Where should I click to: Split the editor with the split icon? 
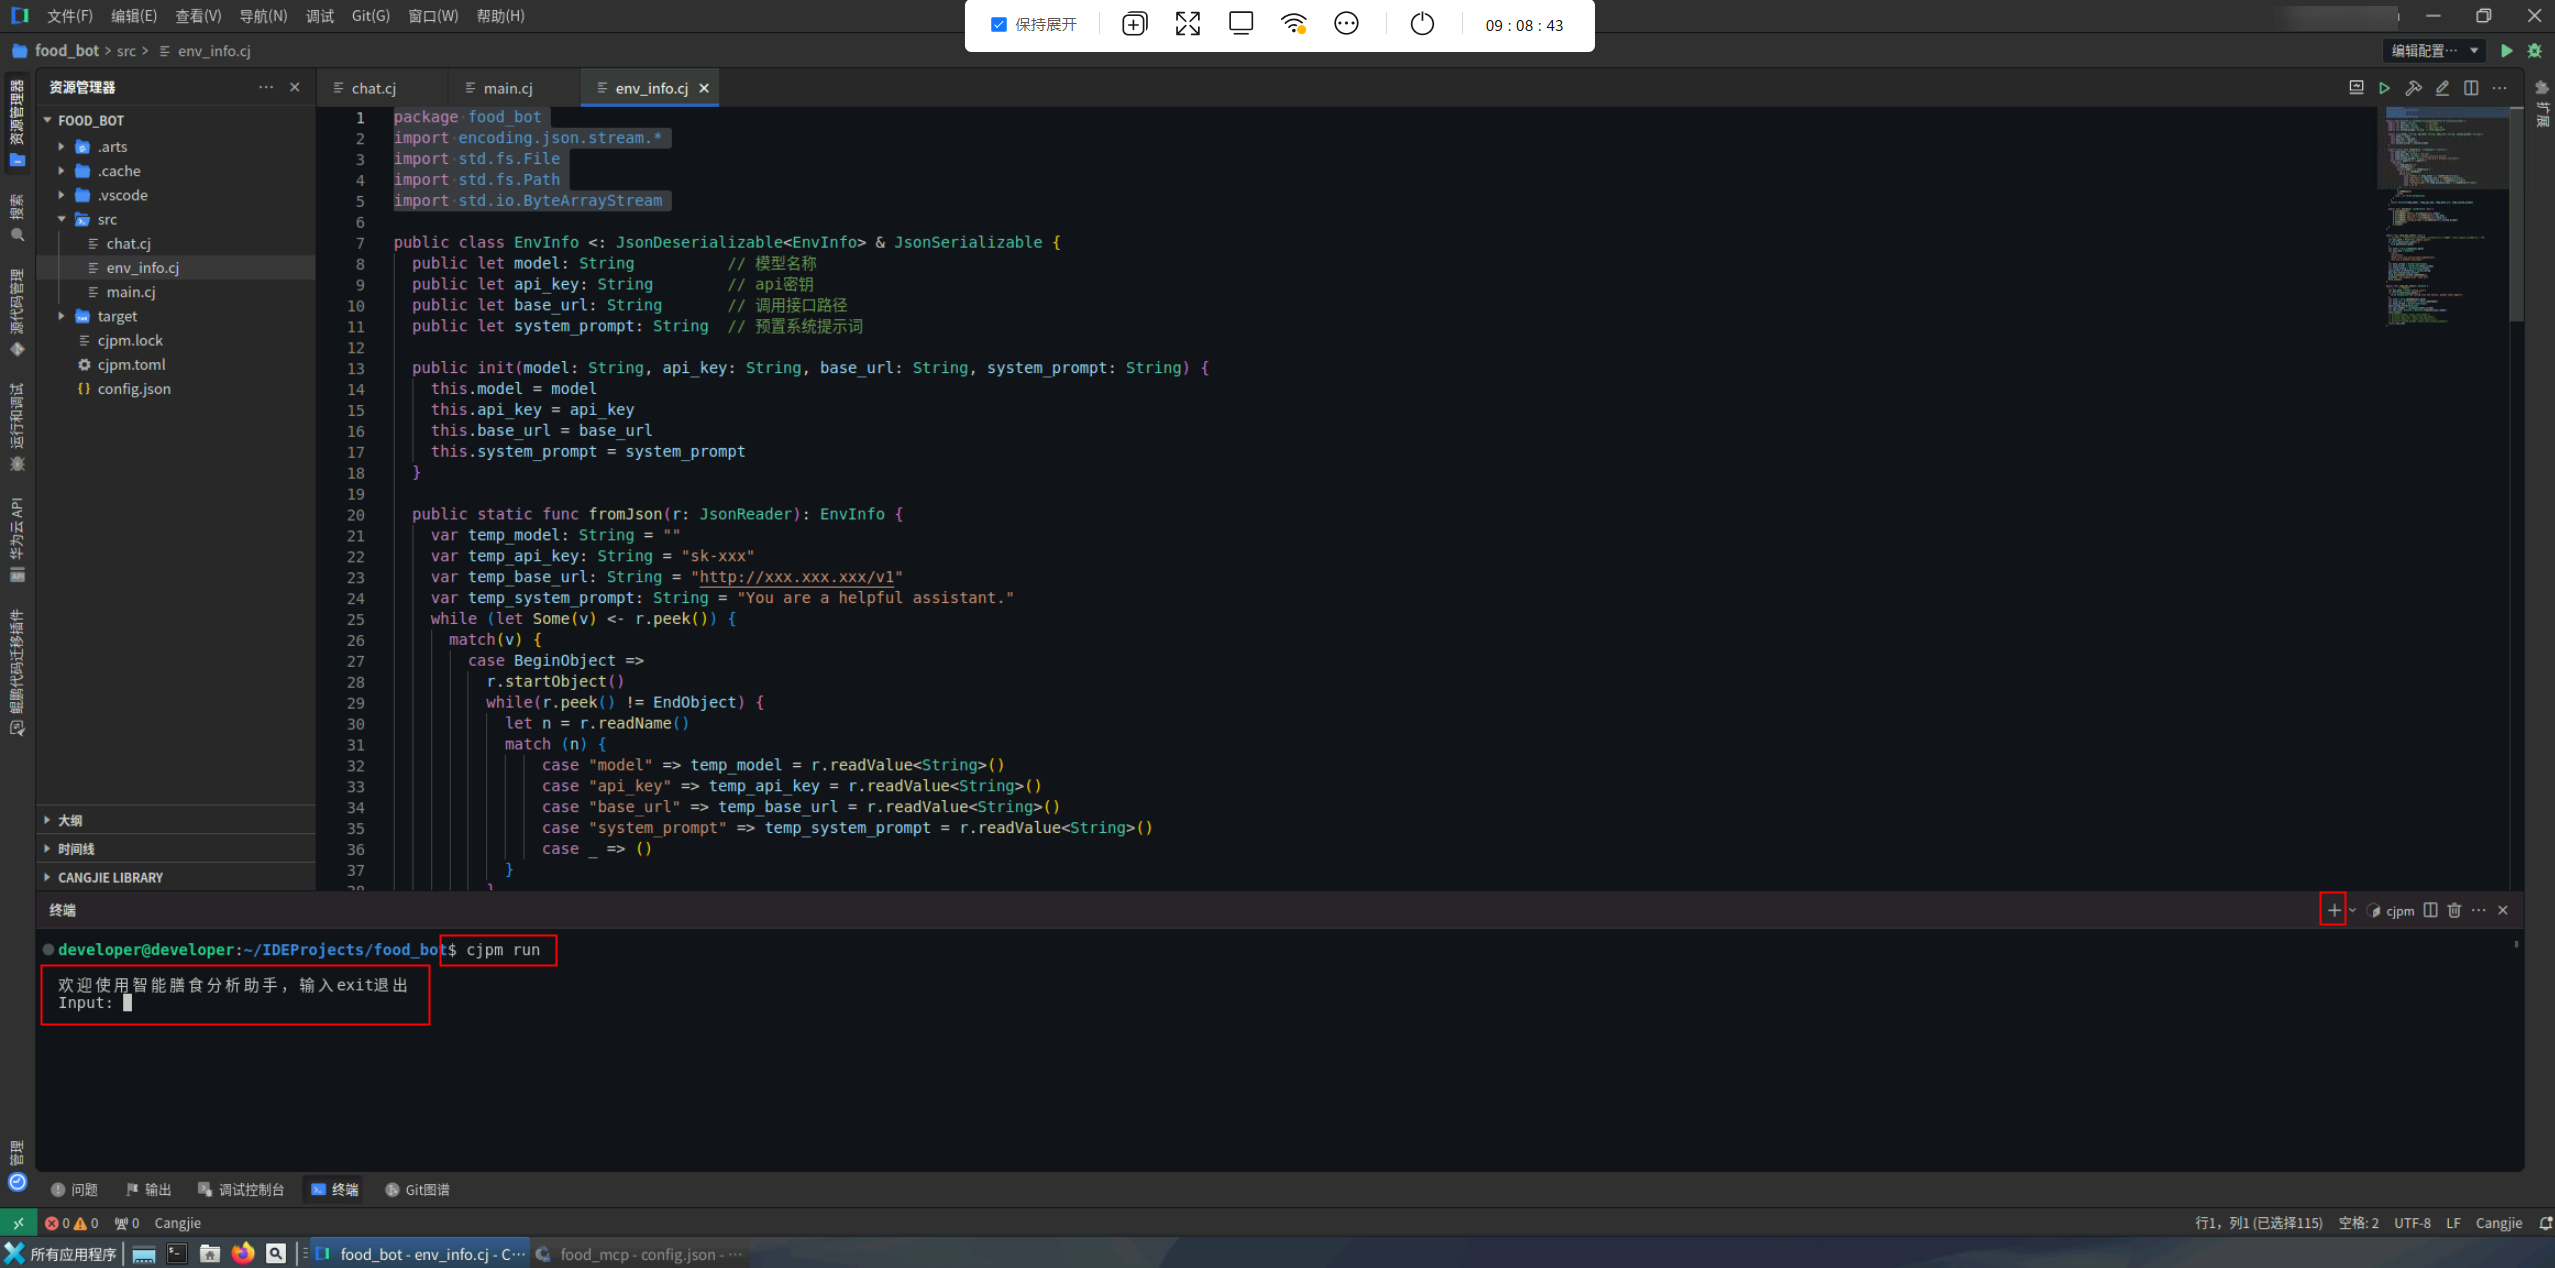click(x=2471, y=88)
